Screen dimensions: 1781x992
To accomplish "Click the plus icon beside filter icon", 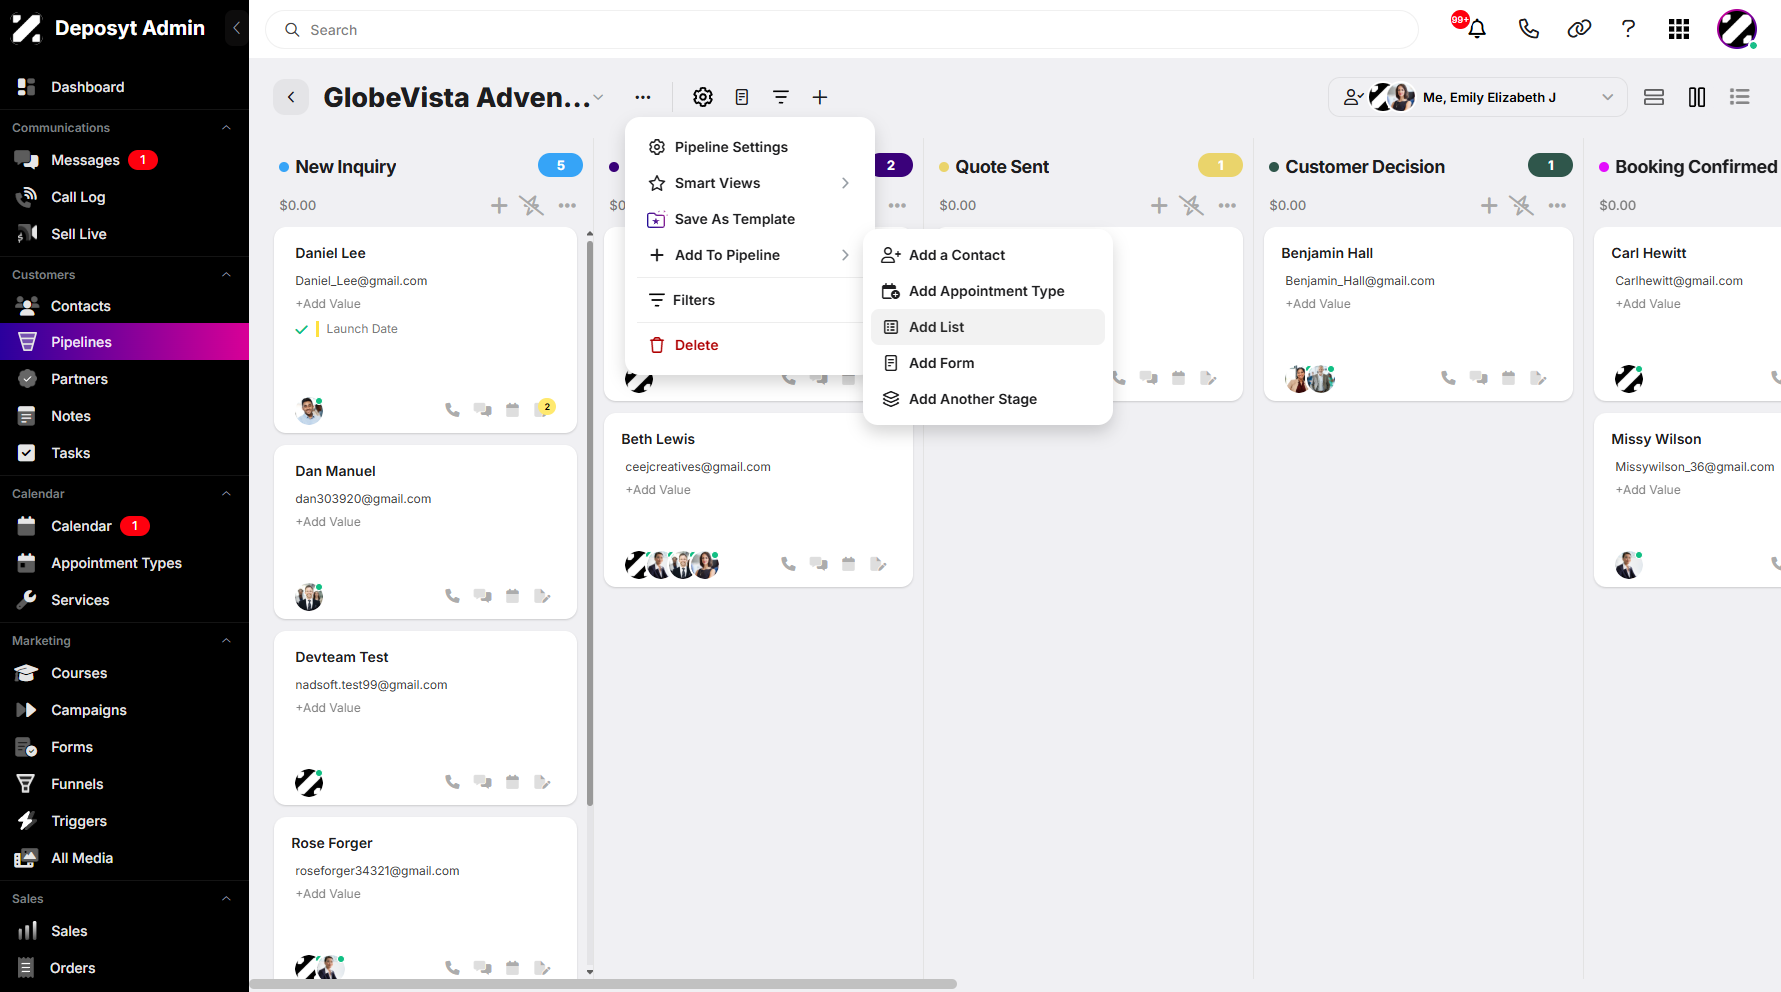I will coord(820,97).
